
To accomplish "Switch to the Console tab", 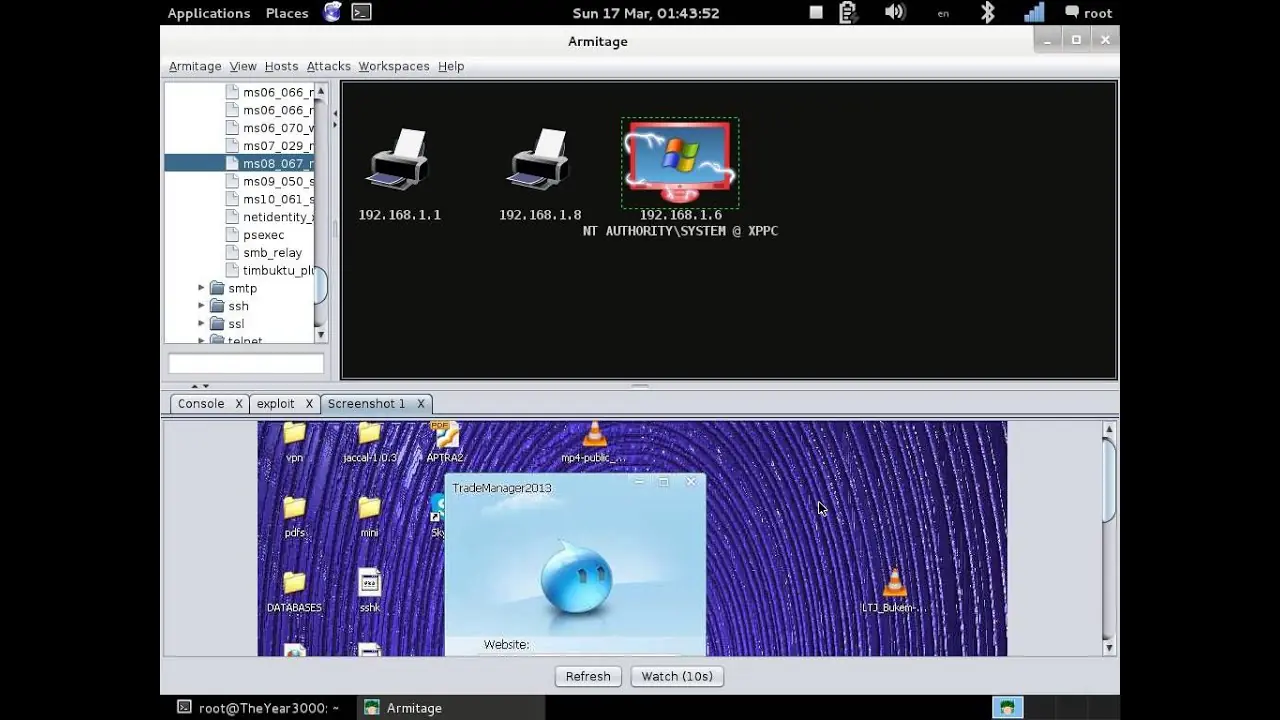I will tap(201, 404).
